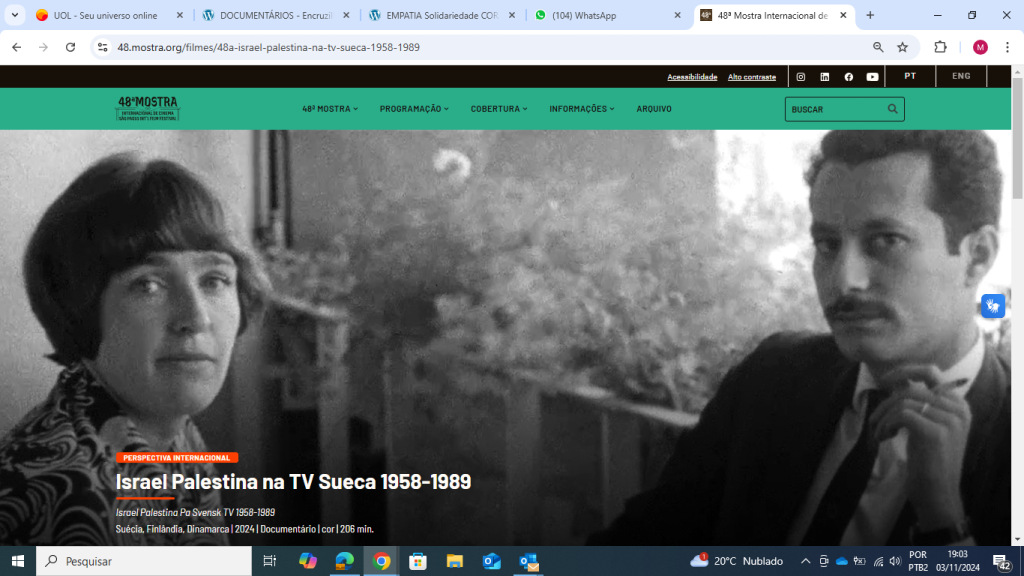This screenshot has width=1024, height=576.
Task: Open the sign language accessibility widget
Action: pyautogui.click(x=992, y=306)
